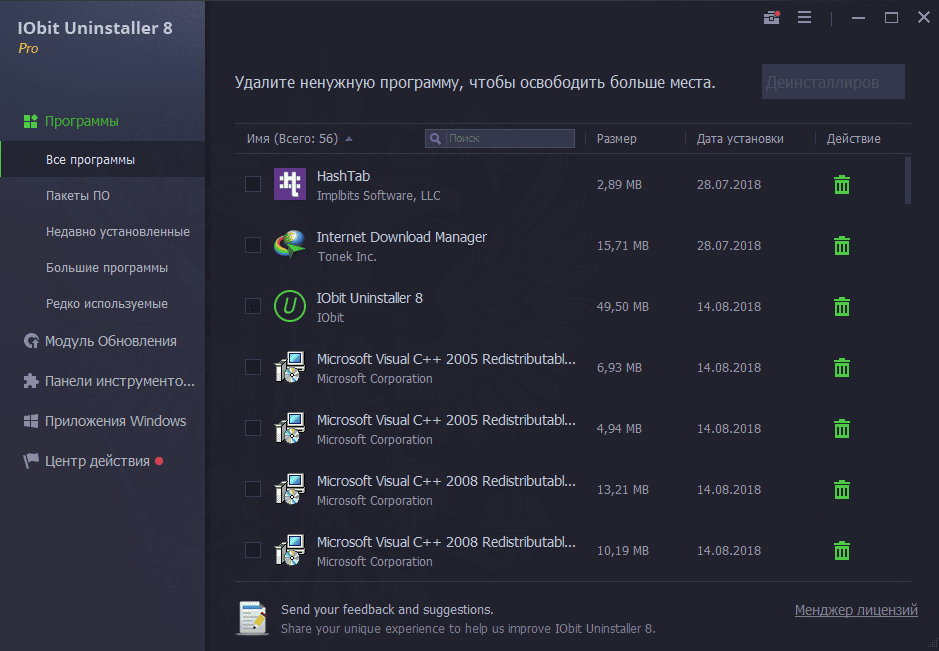
Task: Toggle the sort arrow next to Имя column
Action: tap(349, 139)
